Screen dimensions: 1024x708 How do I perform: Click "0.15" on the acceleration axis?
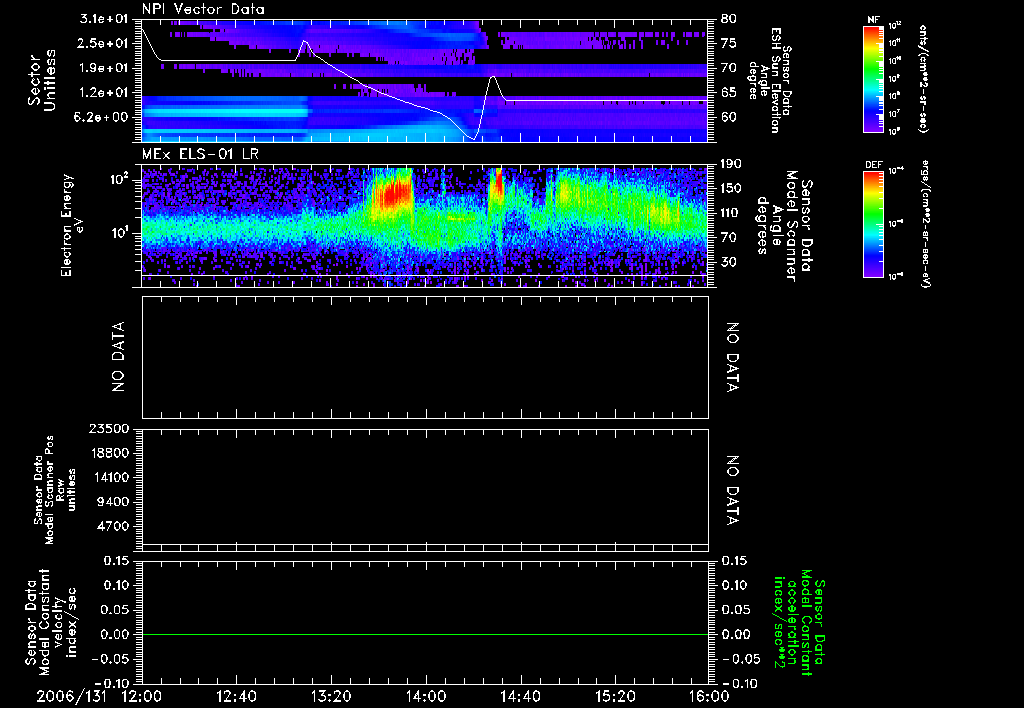click(x=734, y=561)
